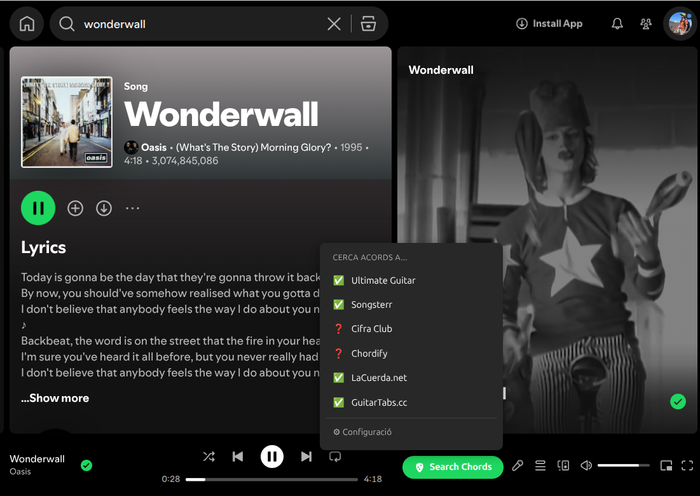This screenshot has height=496, width=700.
Task: Click the lyric line starting "By now, you should've"
Action: (x=171, y=293)
